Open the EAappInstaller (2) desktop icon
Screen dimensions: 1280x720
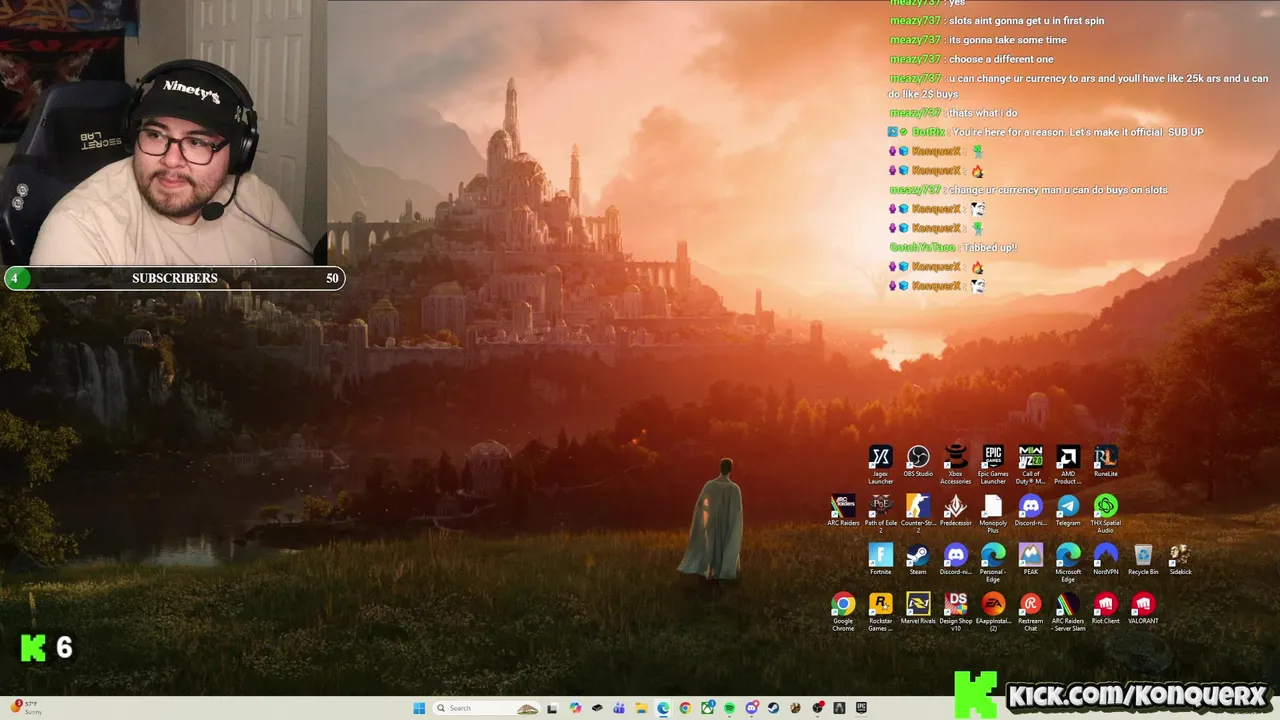click(x=993, y=611)
